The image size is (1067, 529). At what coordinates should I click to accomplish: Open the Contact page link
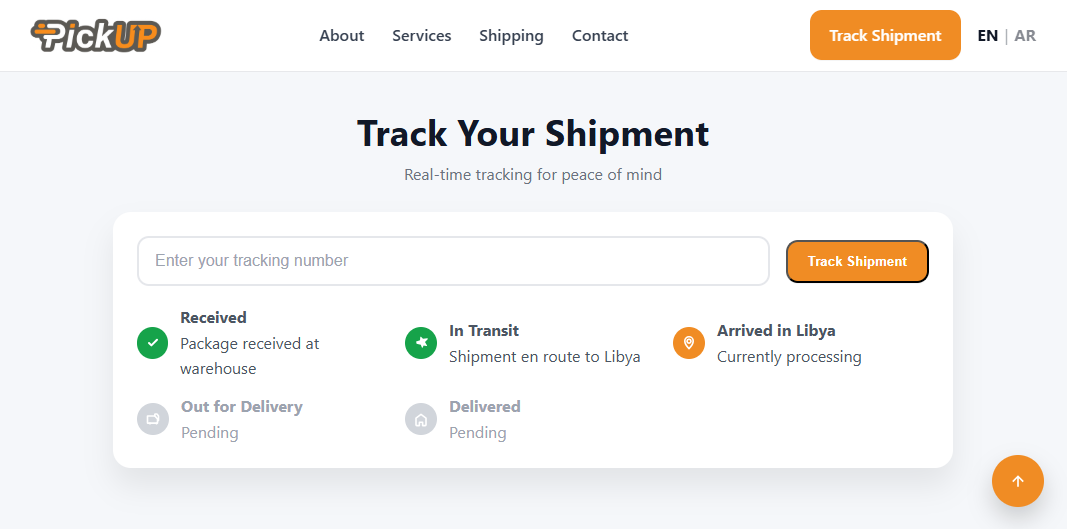point(600,36)
